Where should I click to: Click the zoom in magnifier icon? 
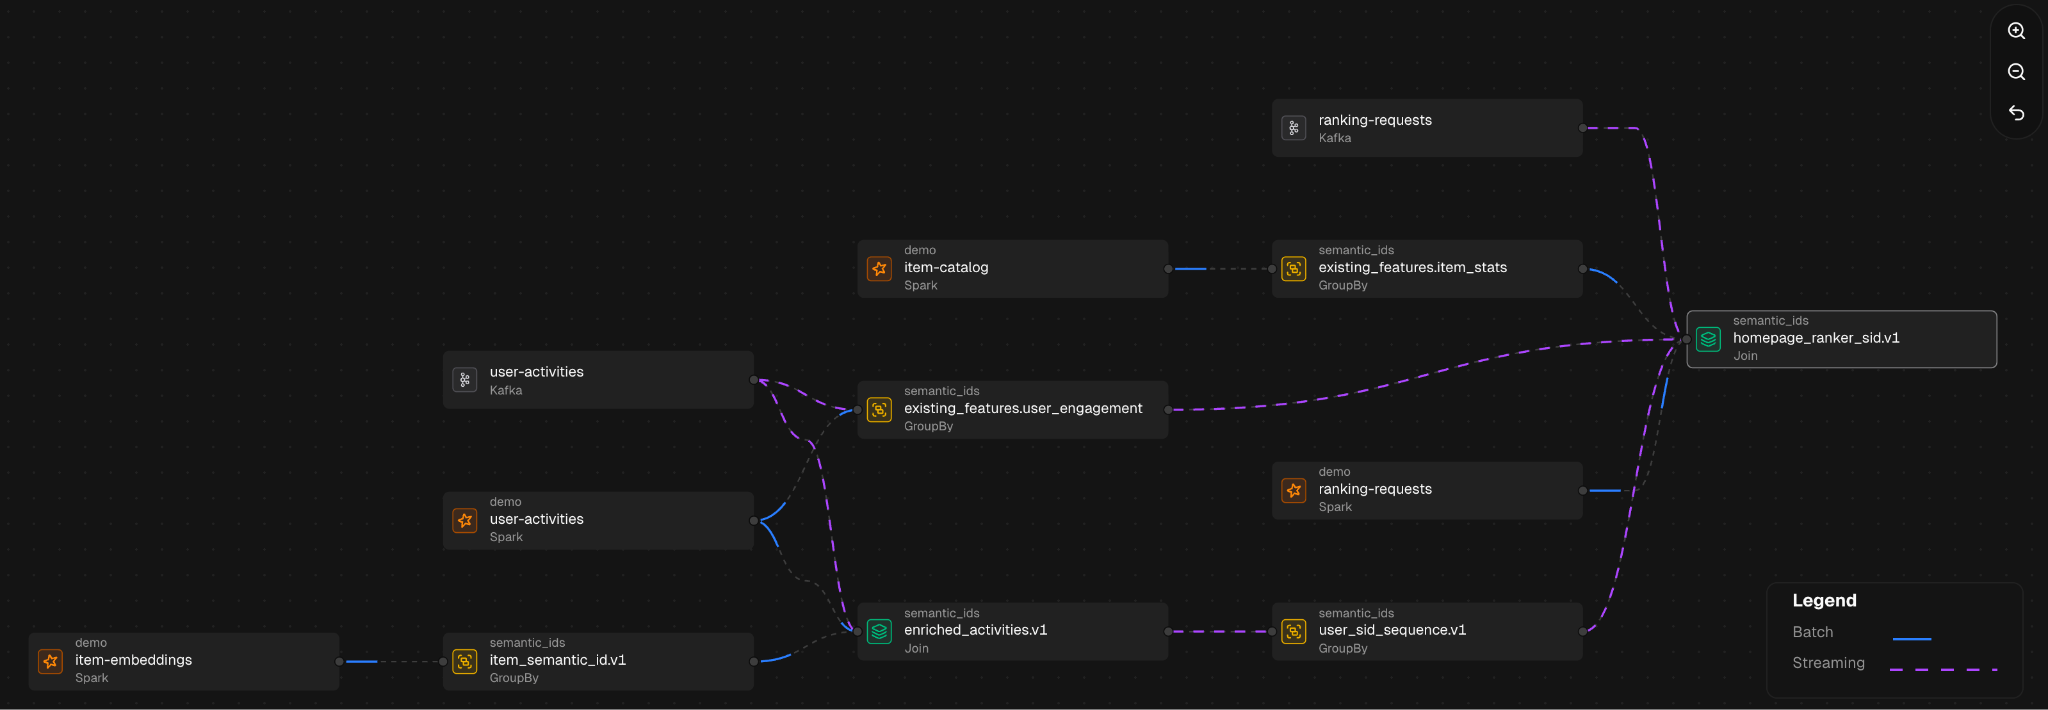(x=2016, y=31)
